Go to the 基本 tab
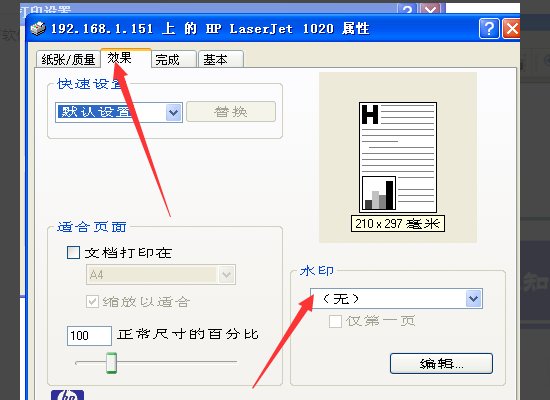This screenshot has height=400, width=550. [x=221, y=59]
